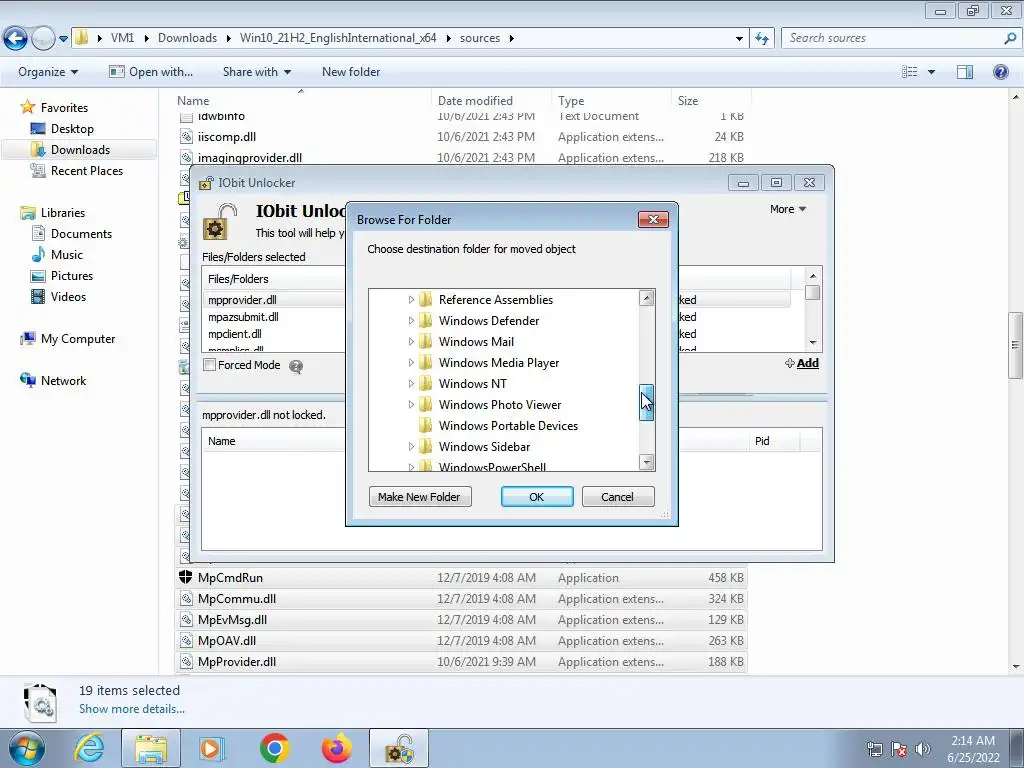The width and height of the screenshot is (1024, 768).
Task: Open Windows Media Player from taskbar
Action: pyautogui.click(x=212, y=748)
